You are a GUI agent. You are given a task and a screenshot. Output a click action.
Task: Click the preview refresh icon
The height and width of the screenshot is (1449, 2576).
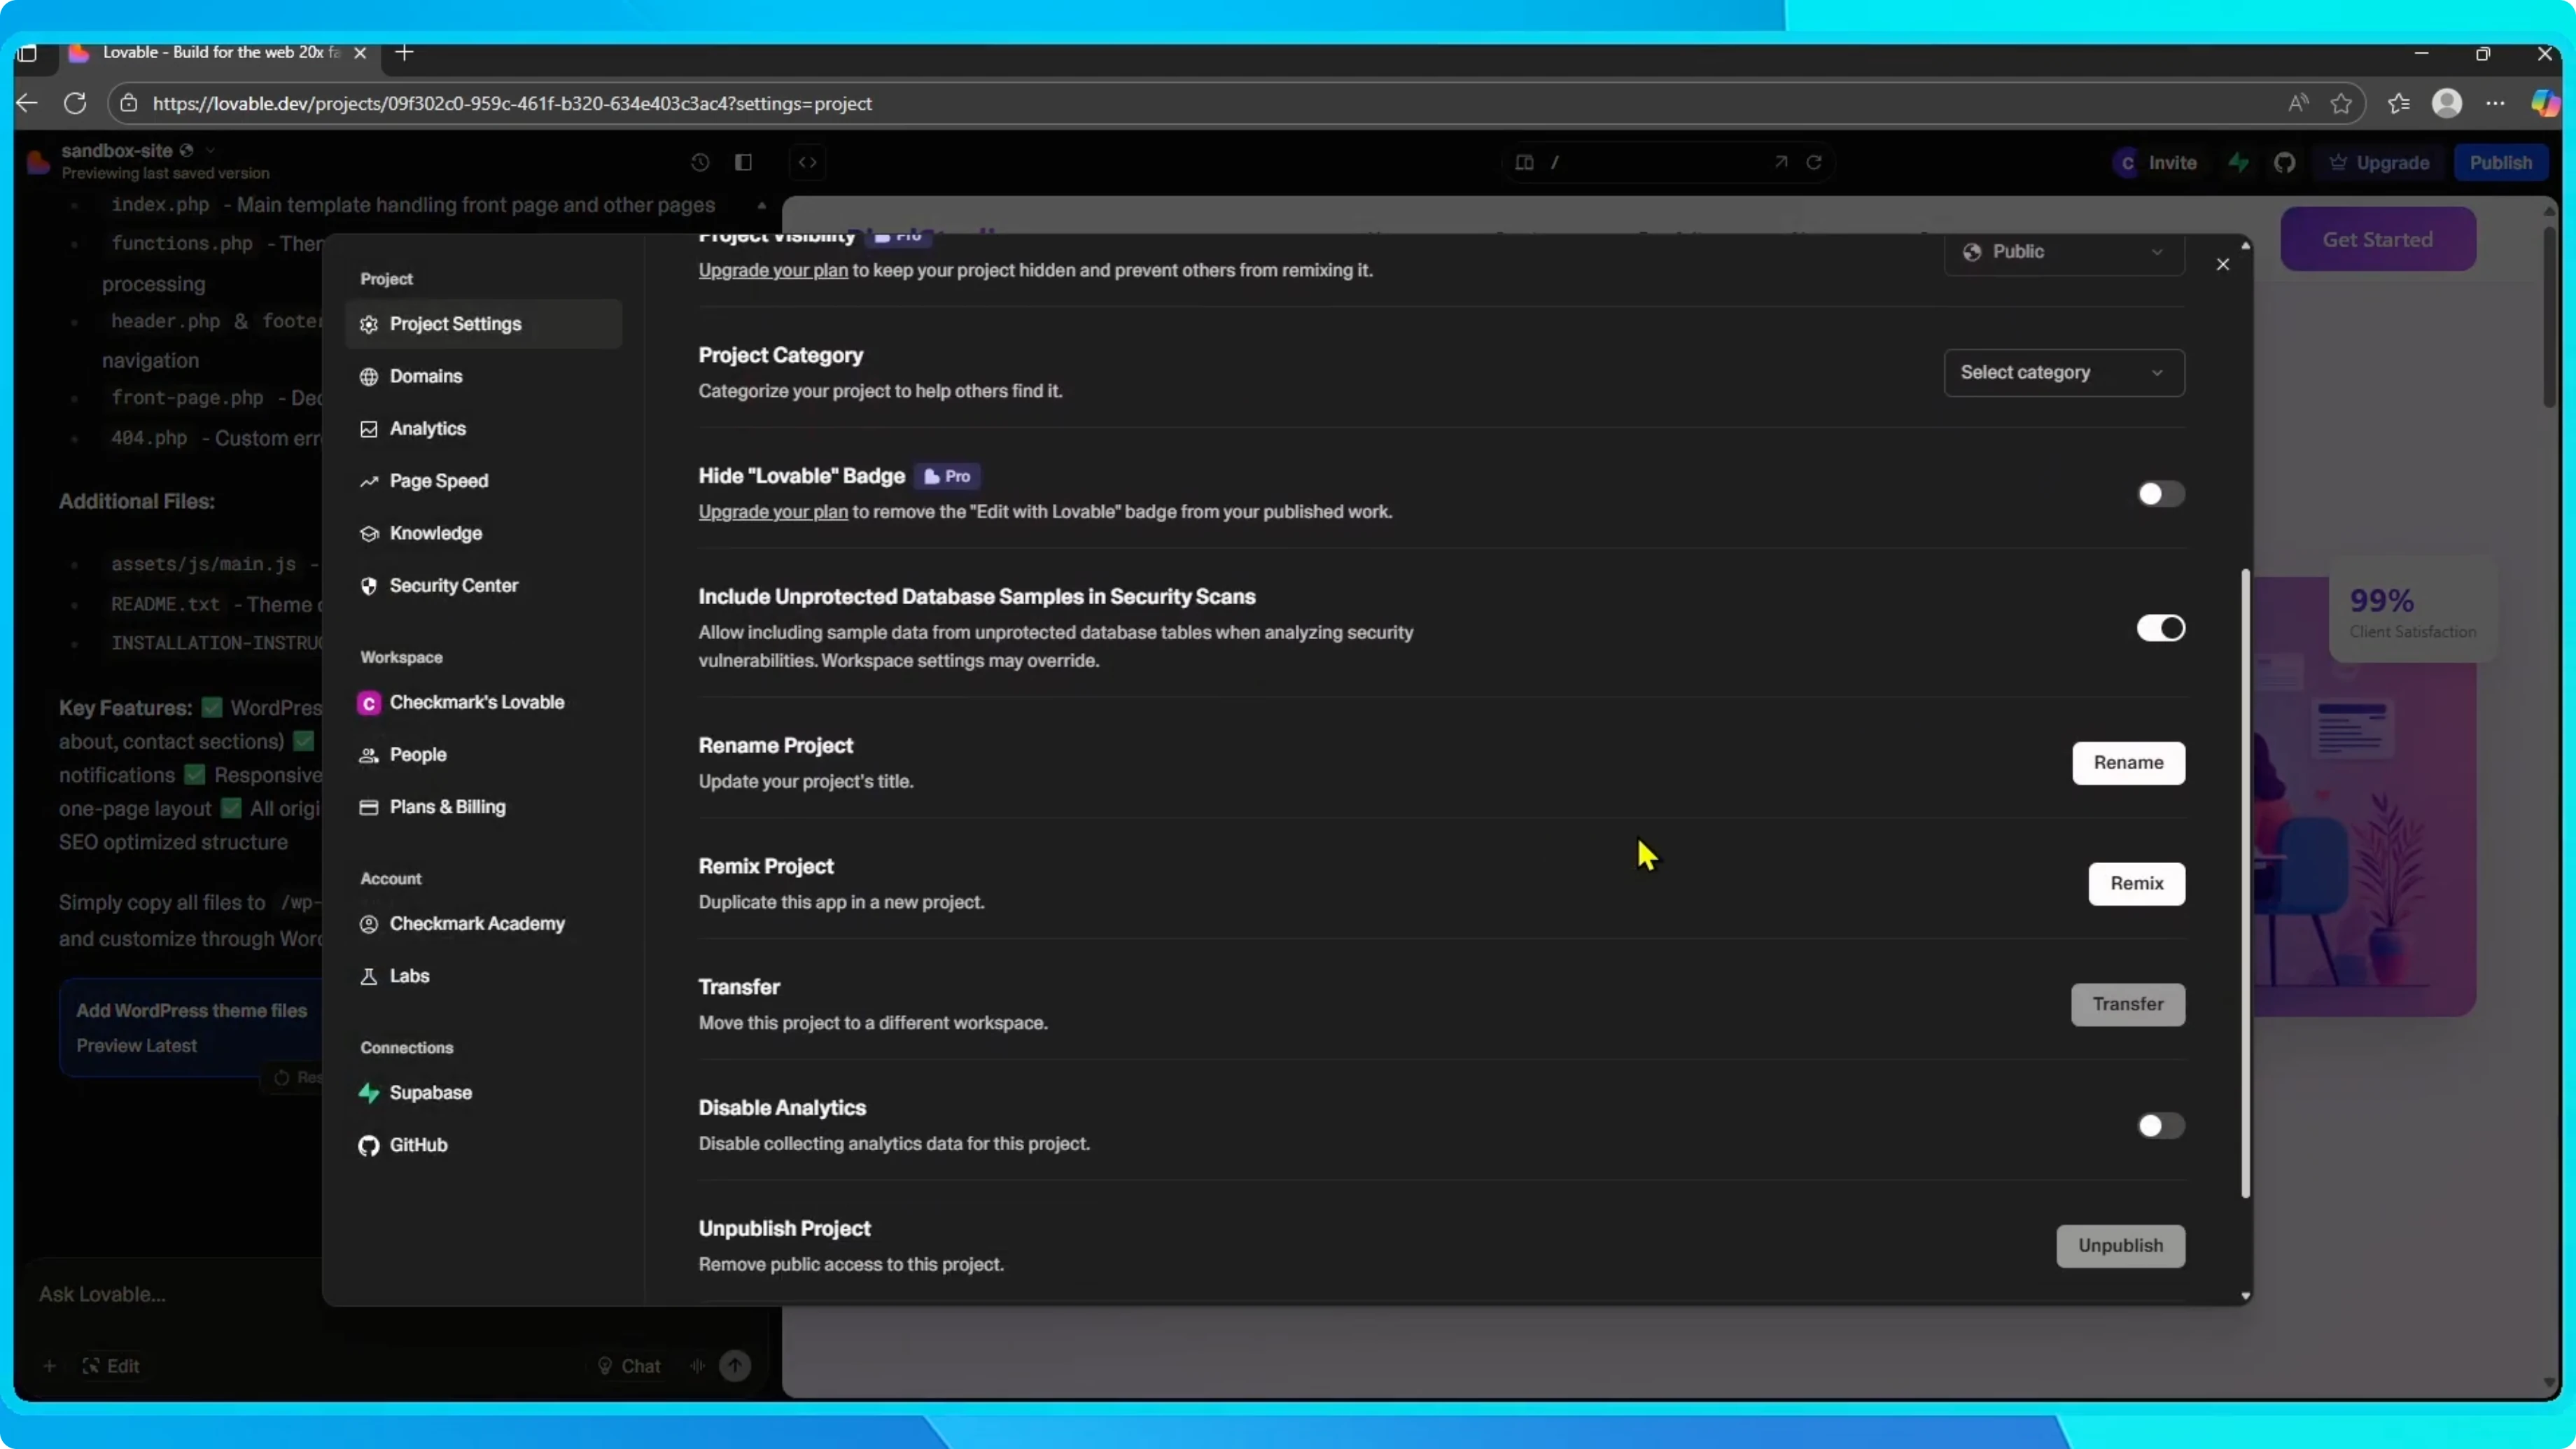[1814, 162]
